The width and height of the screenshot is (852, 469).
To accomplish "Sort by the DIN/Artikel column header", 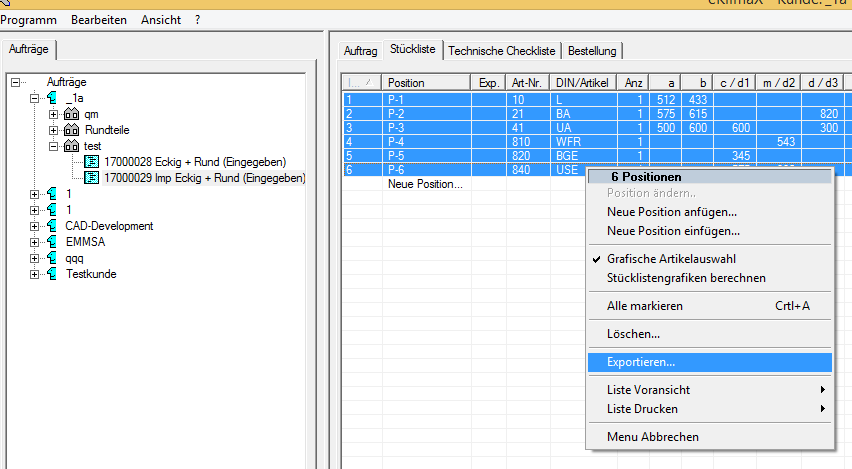I will coord(583,83).
